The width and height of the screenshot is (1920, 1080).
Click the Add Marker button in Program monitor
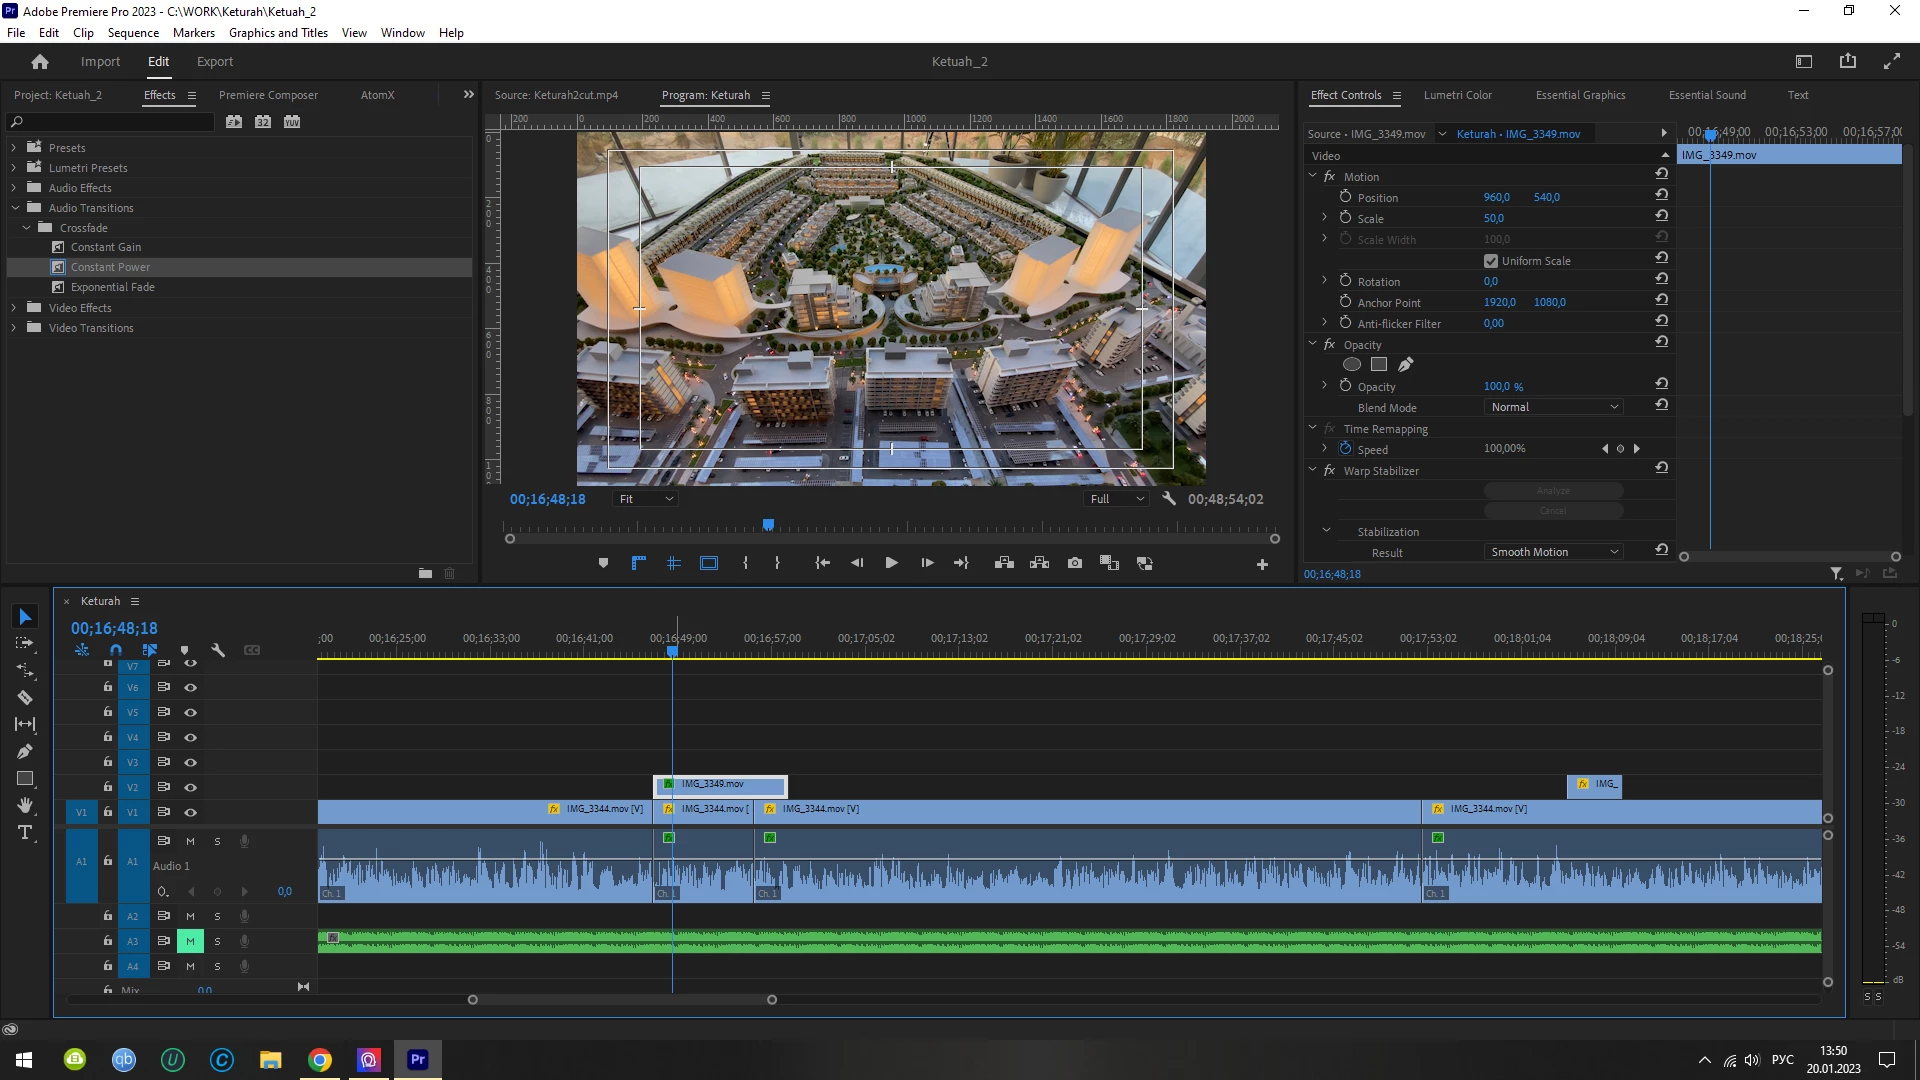603,563
